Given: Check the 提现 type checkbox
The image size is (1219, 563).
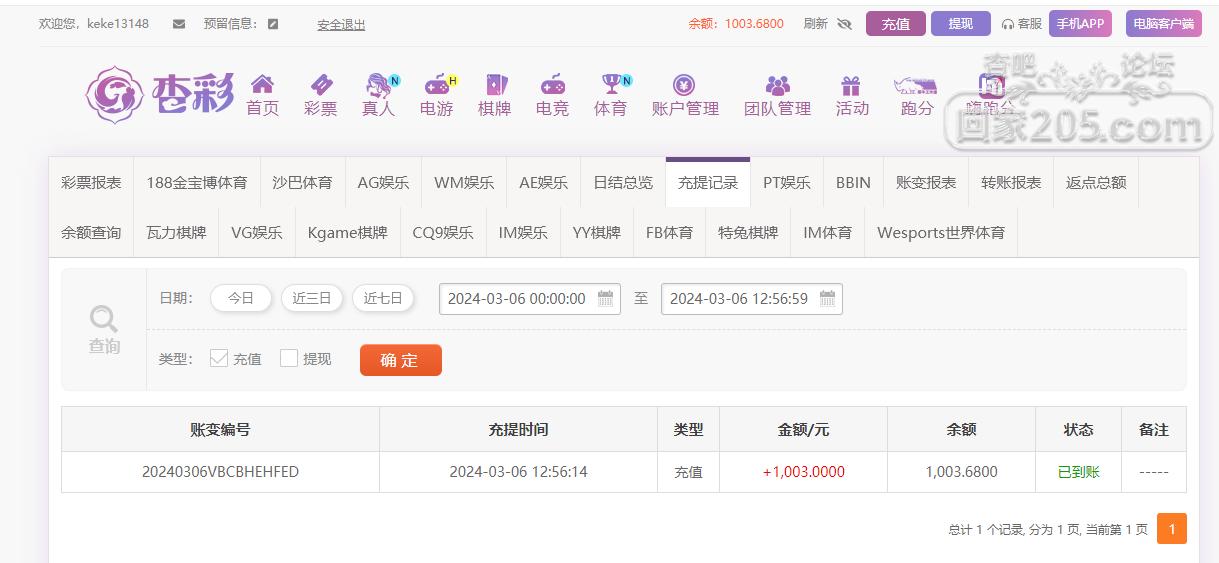Looking at the screenshot, I should pos(289,358).
